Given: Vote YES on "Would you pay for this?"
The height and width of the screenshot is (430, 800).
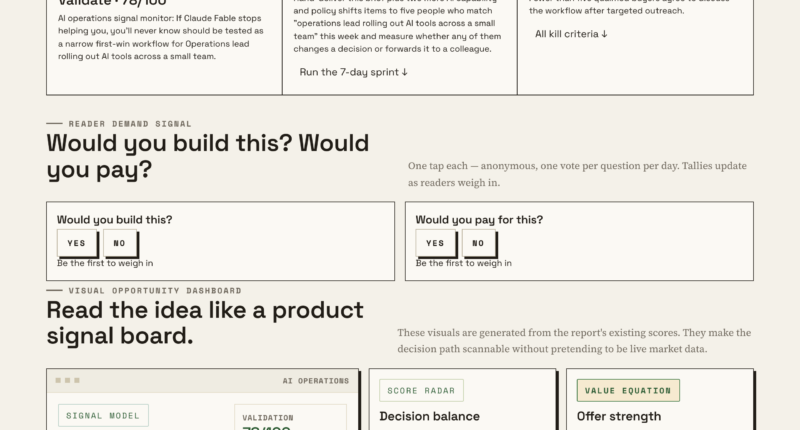Looking at the screenshot, I should [435, 243].
